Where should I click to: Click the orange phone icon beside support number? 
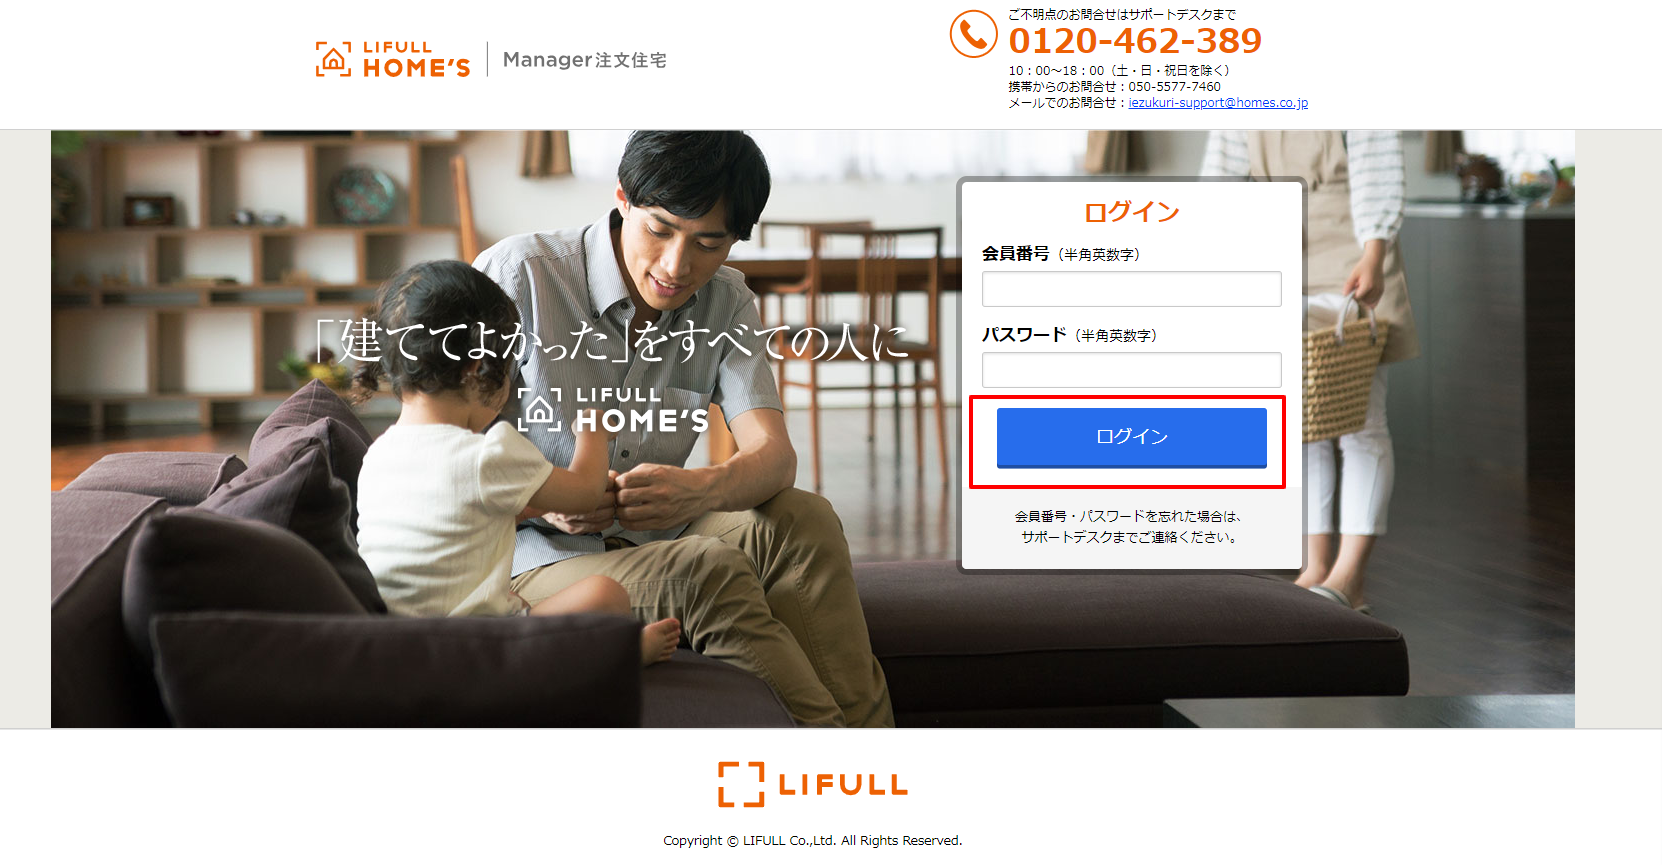[x=973, y=34]
